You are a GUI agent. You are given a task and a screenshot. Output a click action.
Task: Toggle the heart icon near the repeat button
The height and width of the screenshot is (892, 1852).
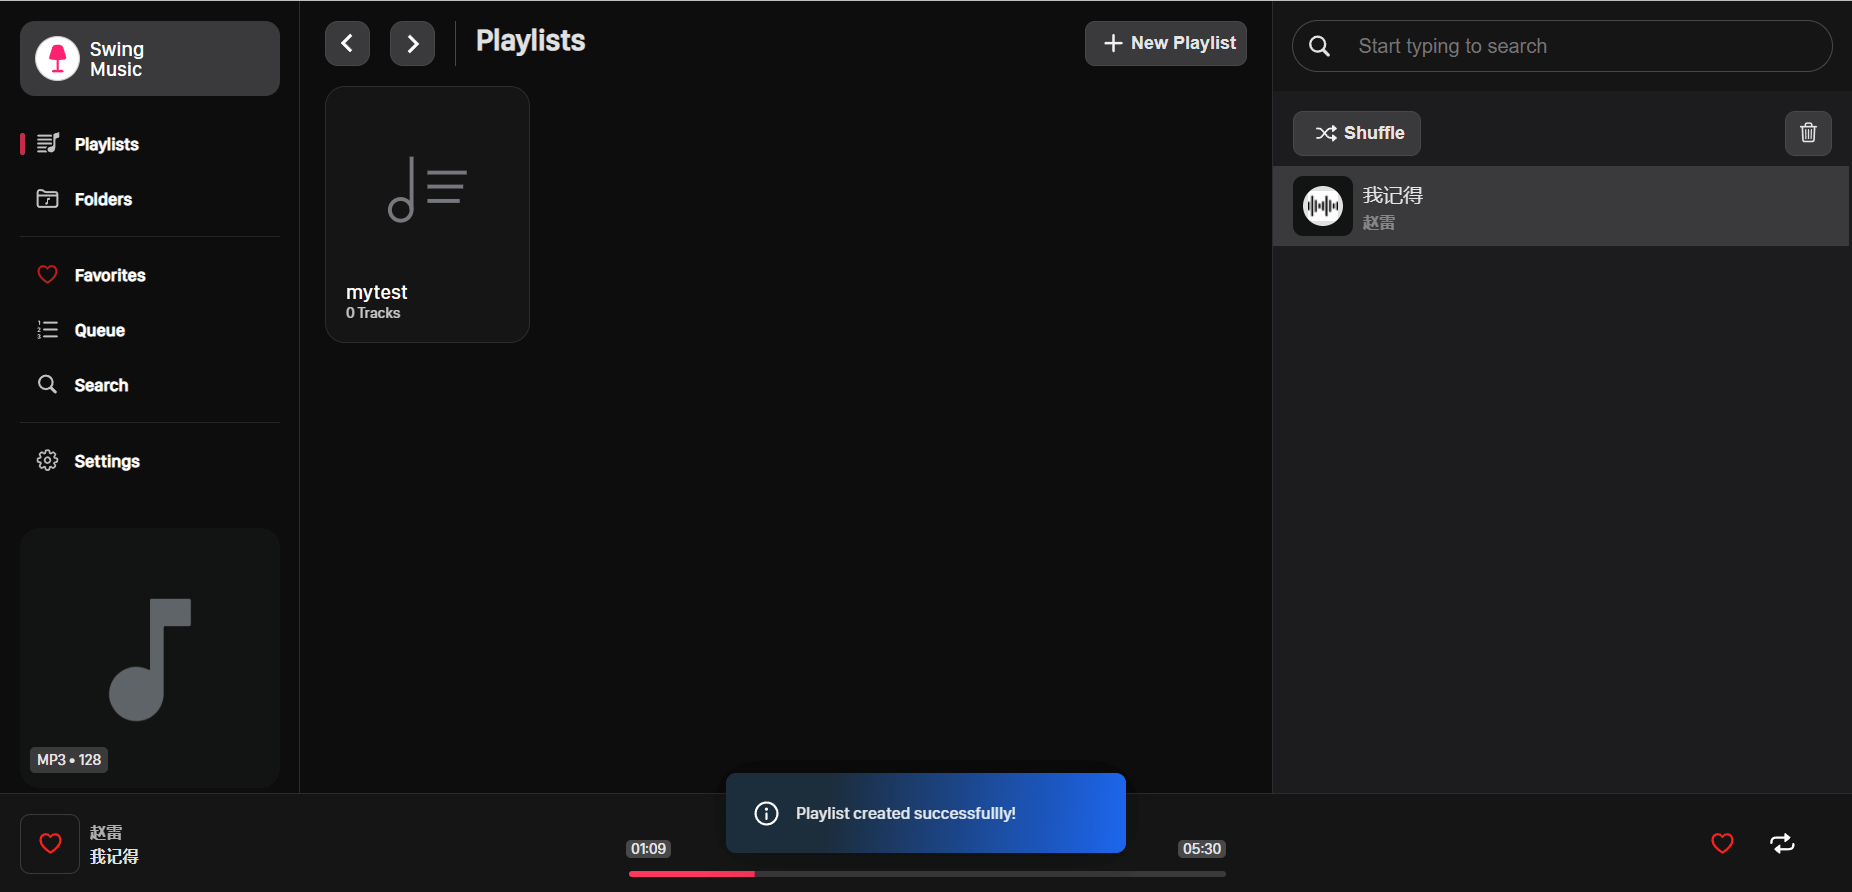(x=1721, y=843)
